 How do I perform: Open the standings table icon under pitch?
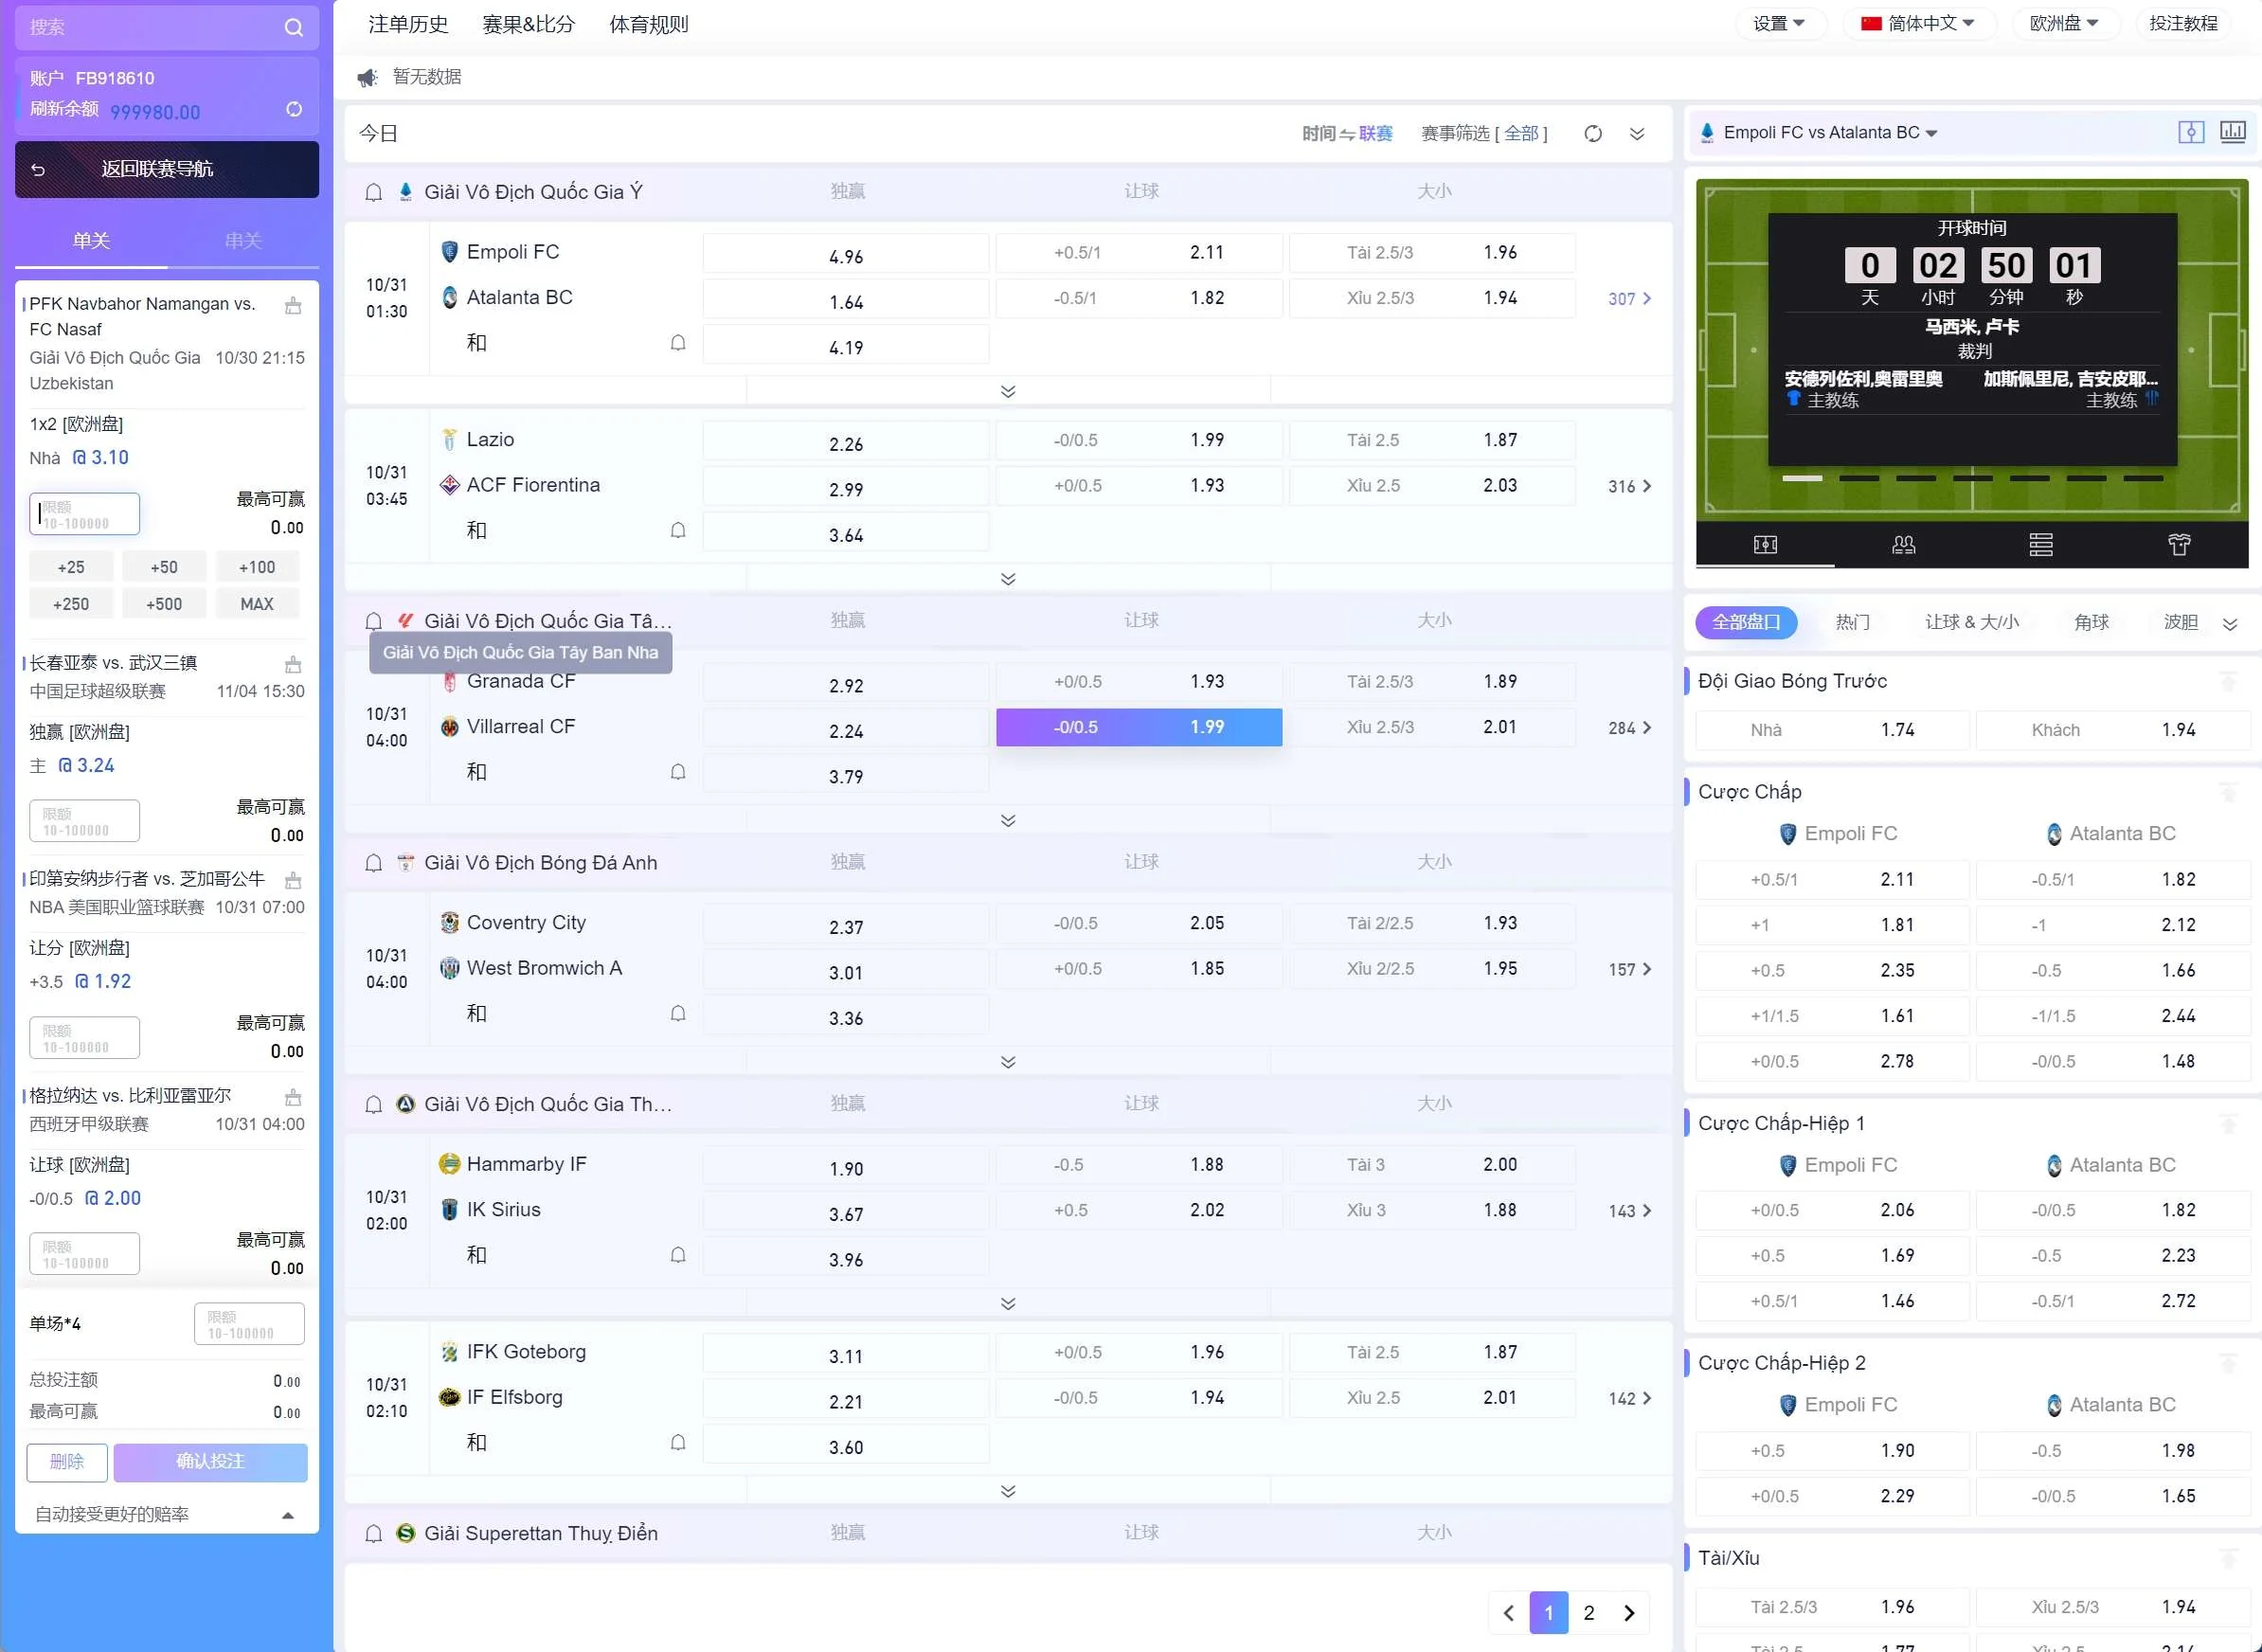point(2040,544)
